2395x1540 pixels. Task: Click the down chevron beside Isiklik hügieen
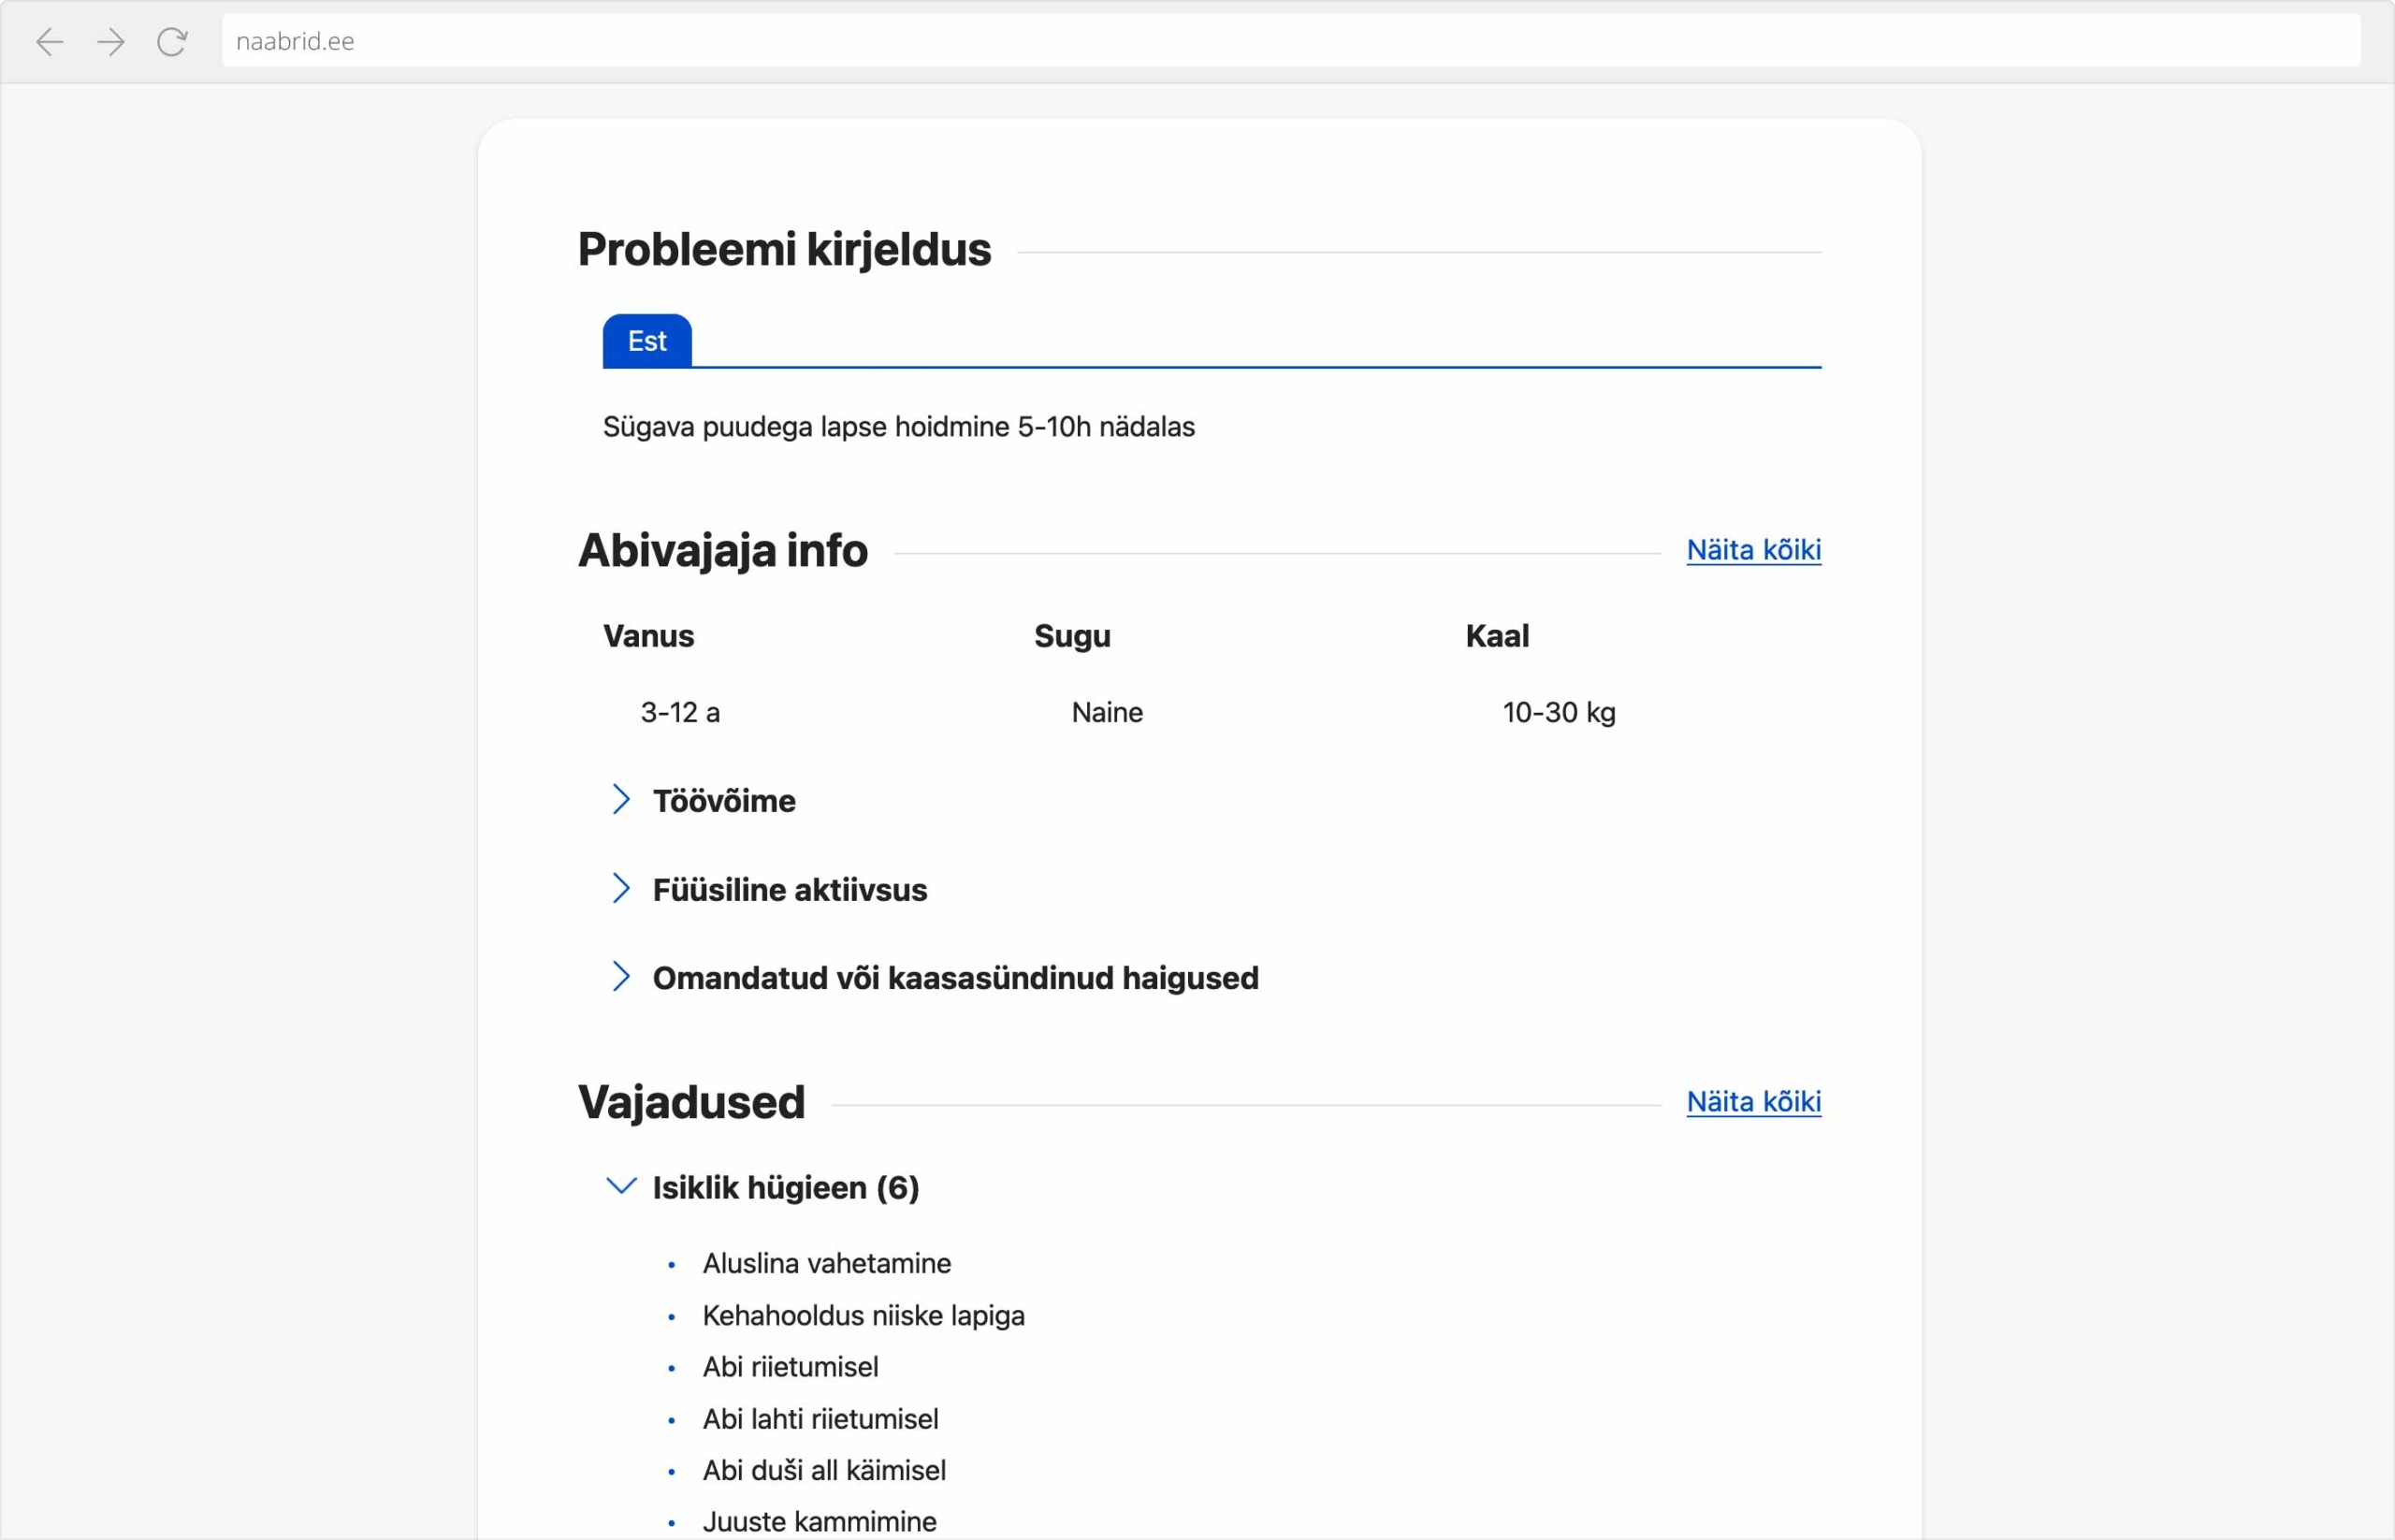point(621,1186)
